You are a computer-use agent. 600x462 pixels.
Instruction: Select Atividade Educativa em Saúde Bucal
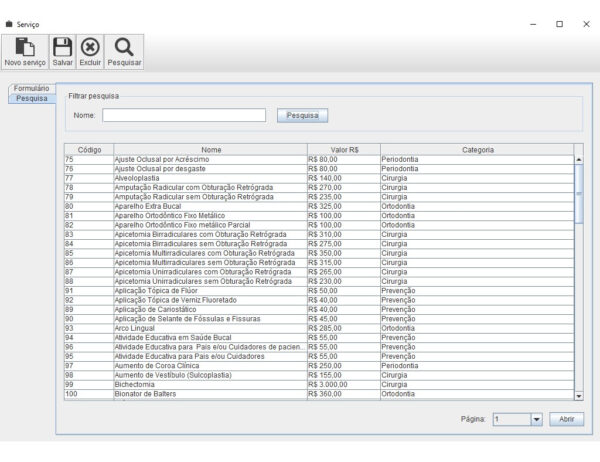(319, 338)
